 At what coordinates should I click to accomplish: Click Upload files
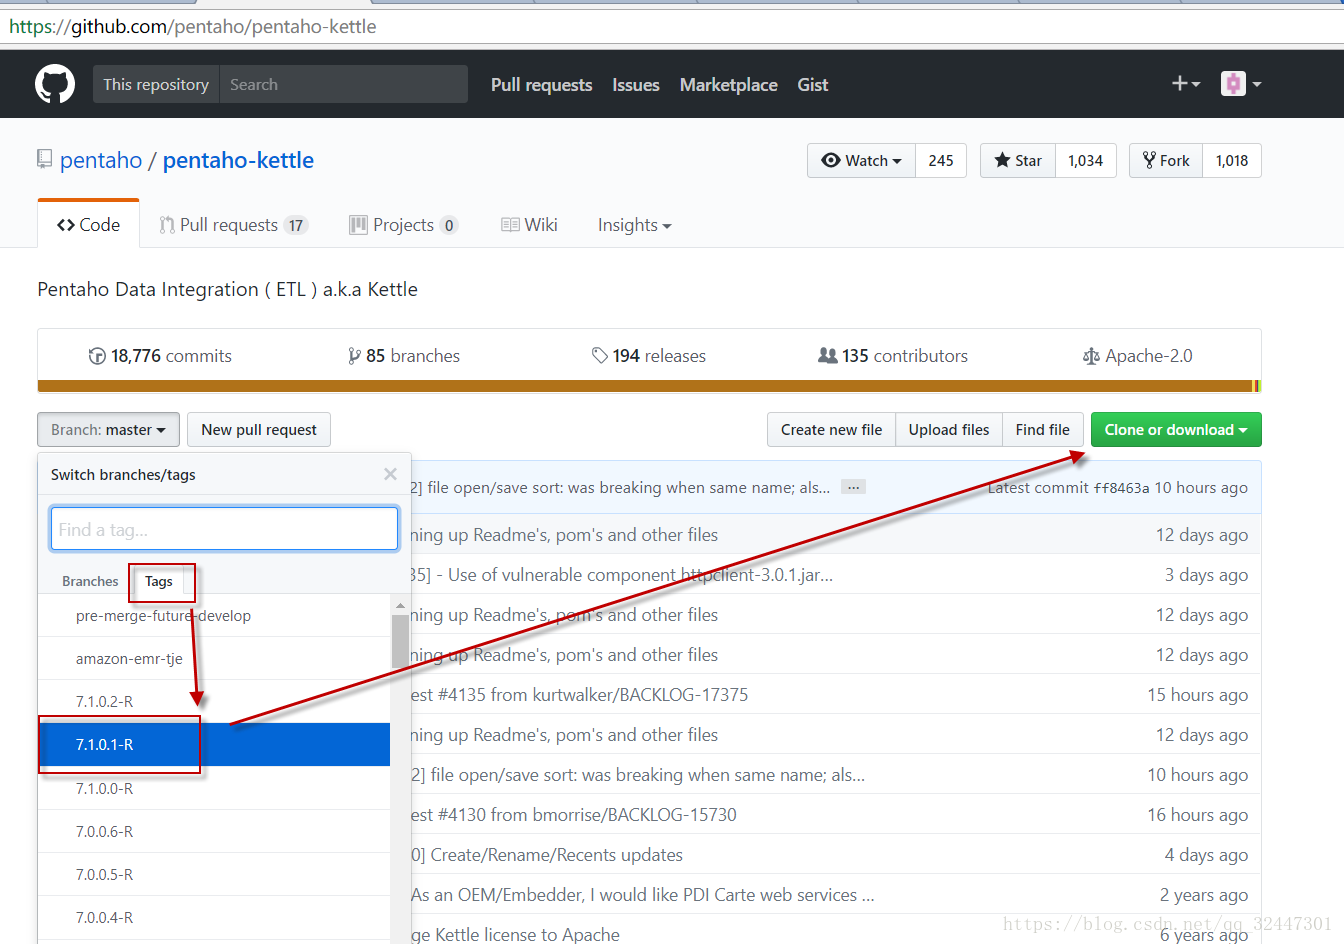click(x=949, y=430)
